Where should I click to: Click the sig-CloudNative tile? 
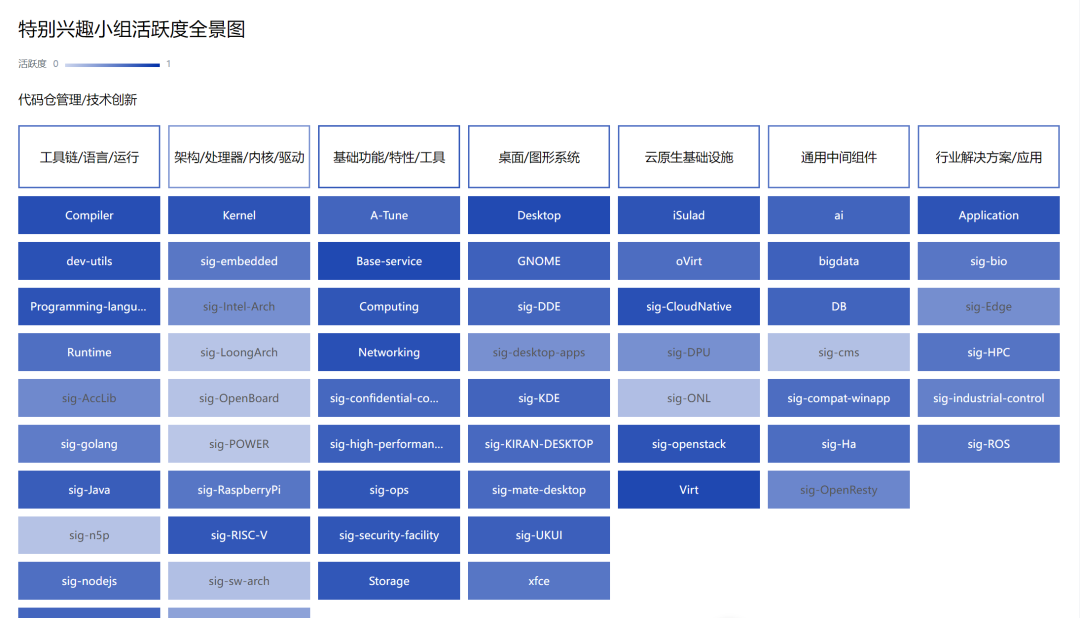click(x=689, y=307)
